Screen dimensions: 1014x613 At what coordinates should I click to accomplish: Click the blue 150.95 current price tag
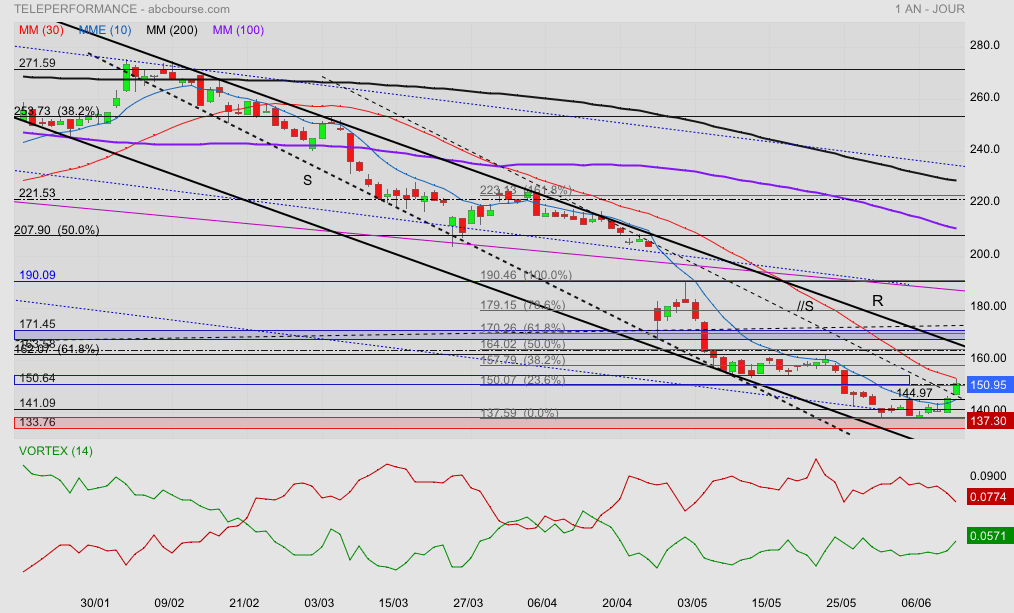[x=988, y=385]
